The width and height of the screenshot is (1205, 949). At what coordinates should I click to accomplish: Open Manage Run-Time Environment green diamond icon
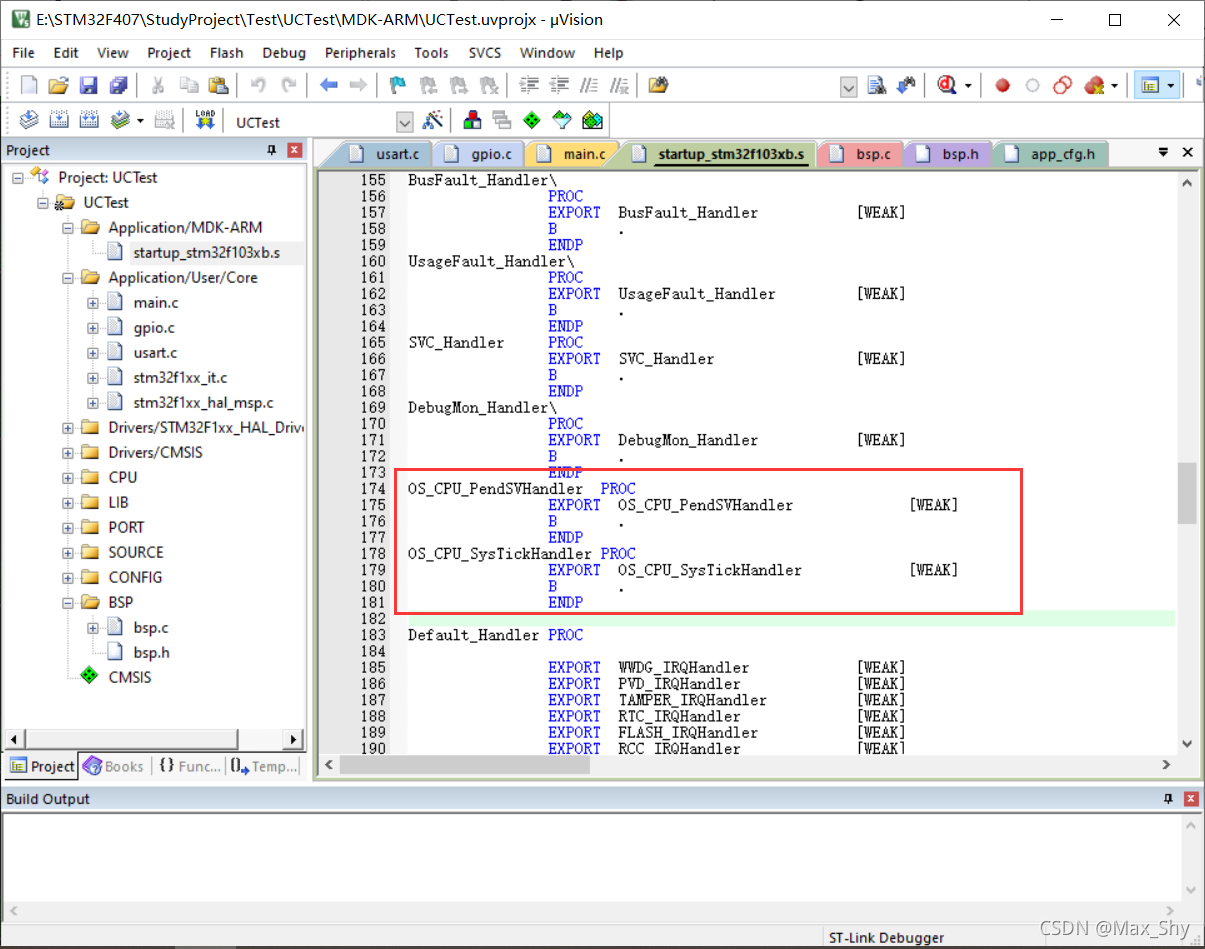532,121
